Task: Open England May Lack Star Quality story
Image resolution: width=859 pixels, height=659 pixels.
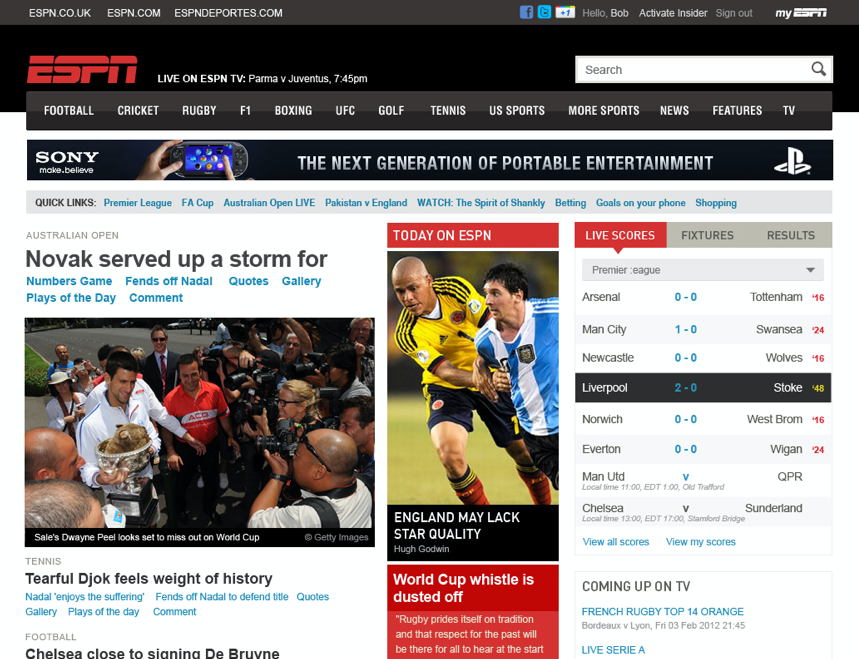Action: (456, 525)
